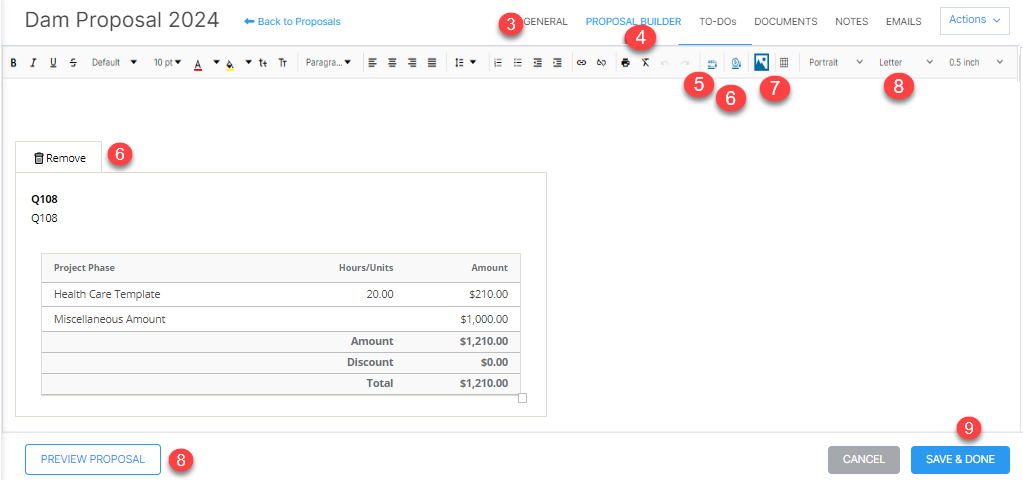Click the increase font size icon
Image resolution: width=1023 pixels, height=480 pixels.
tap(282, 63)
